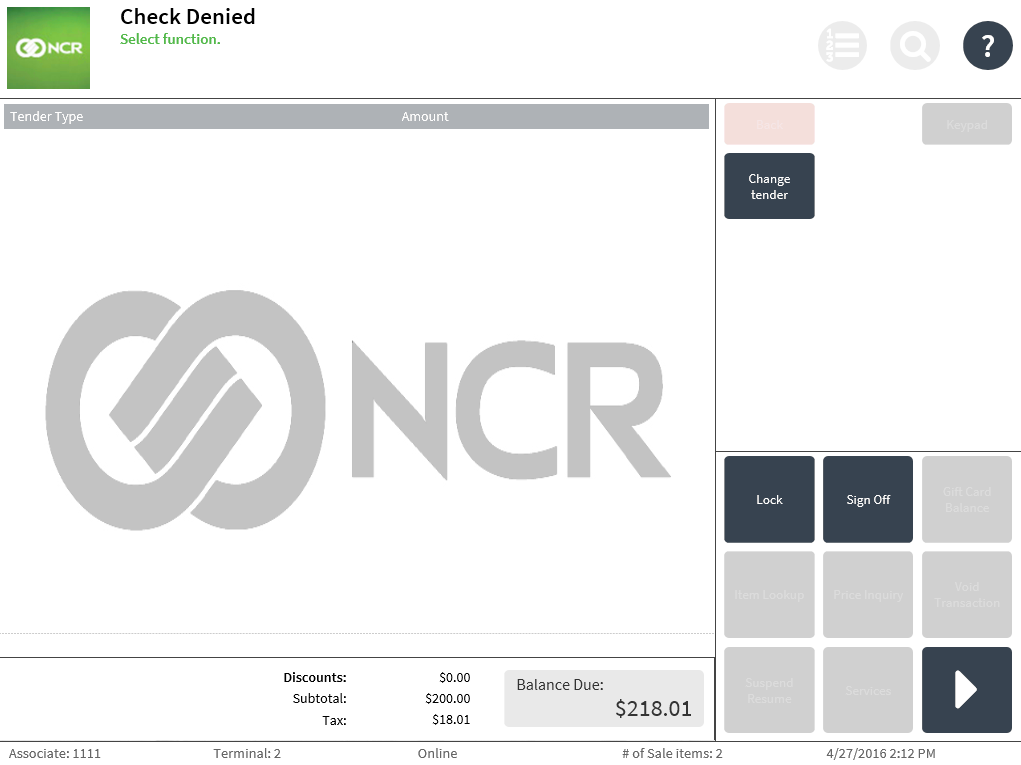This screenshot has width=1021, height=765.
Task: Click the magnifying glass search icon
Action: pos(914,46)
